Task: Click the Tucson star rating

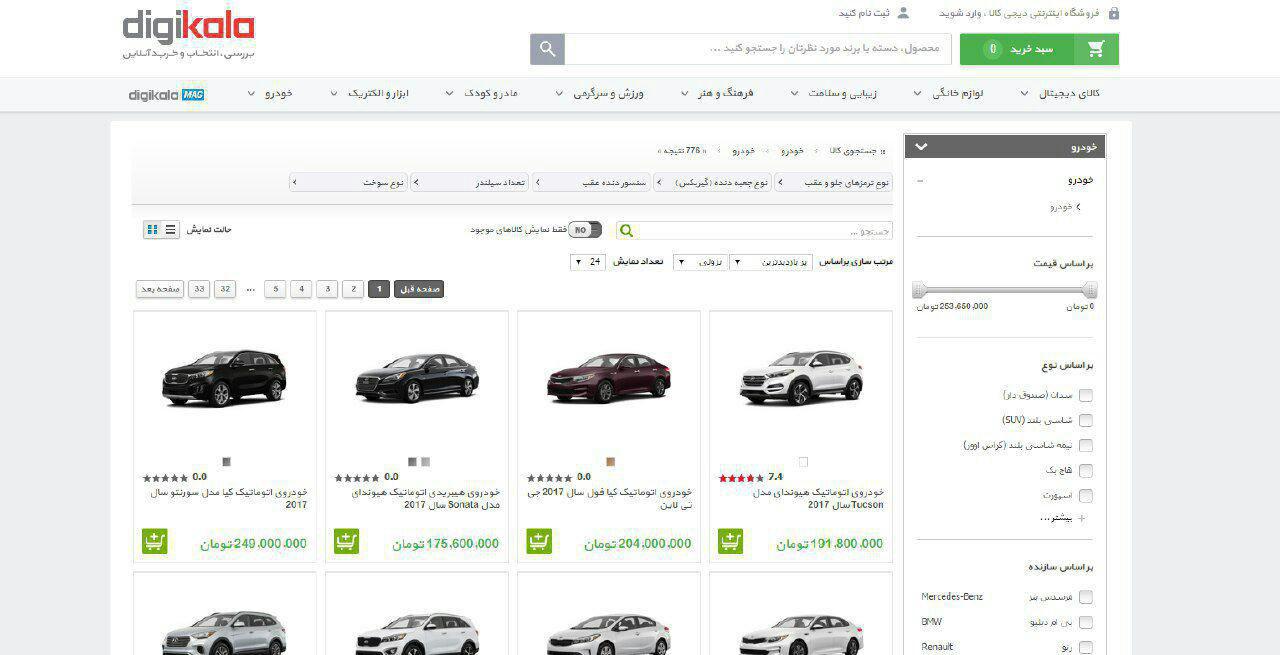Action: [740, 478]
